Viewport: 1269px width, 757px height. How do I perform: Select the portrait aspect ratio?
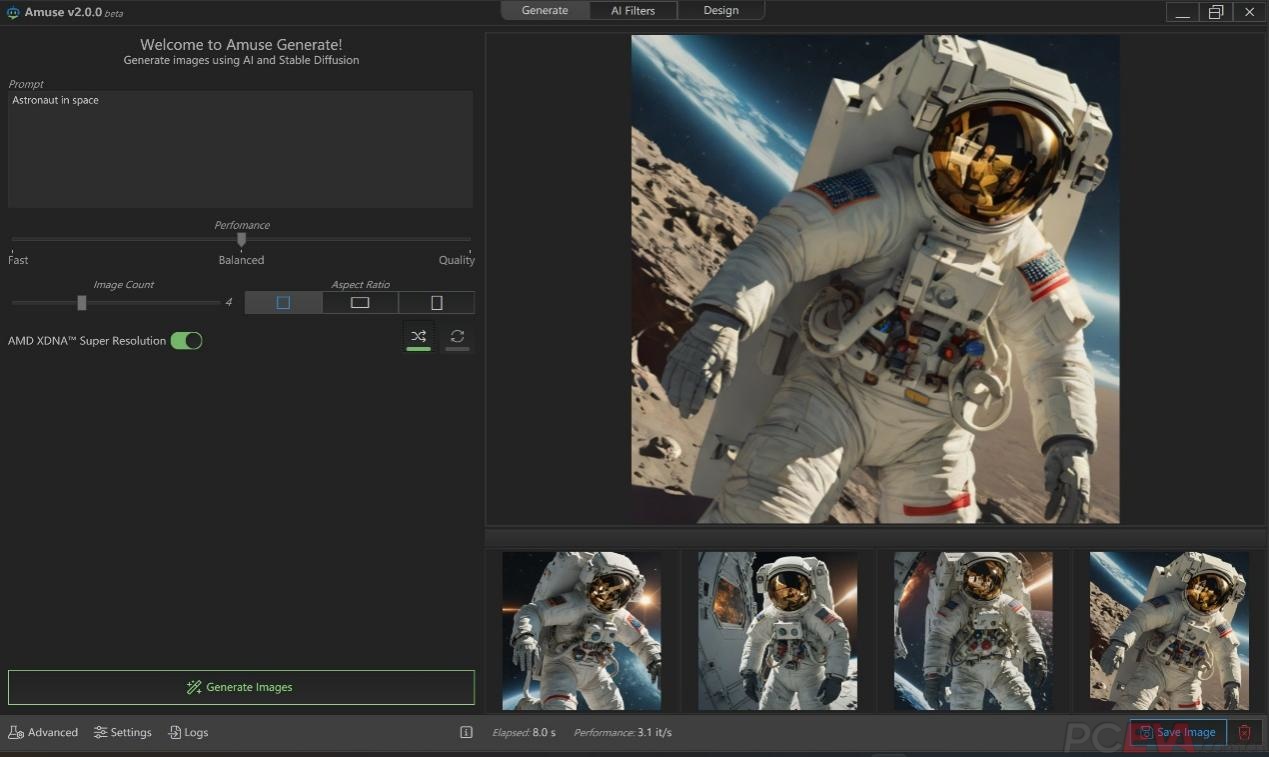pos(436,302)
